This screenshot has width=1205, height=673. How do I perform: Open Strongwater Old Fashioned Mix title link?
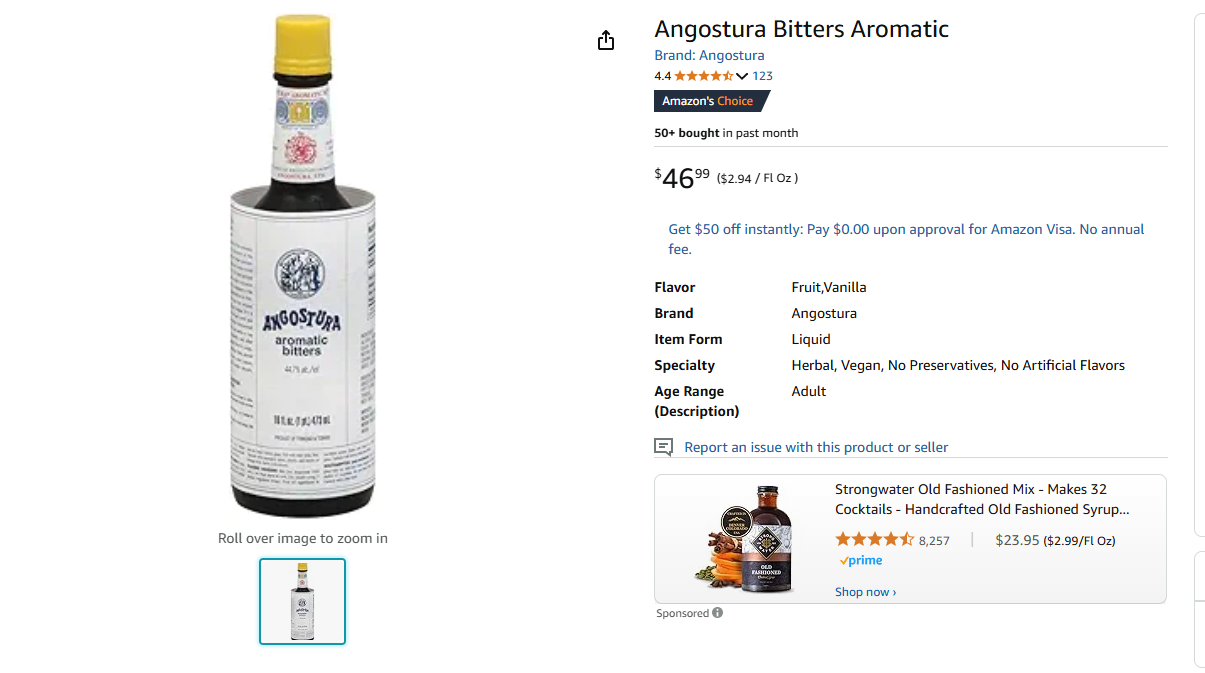(x=982, y=499)
